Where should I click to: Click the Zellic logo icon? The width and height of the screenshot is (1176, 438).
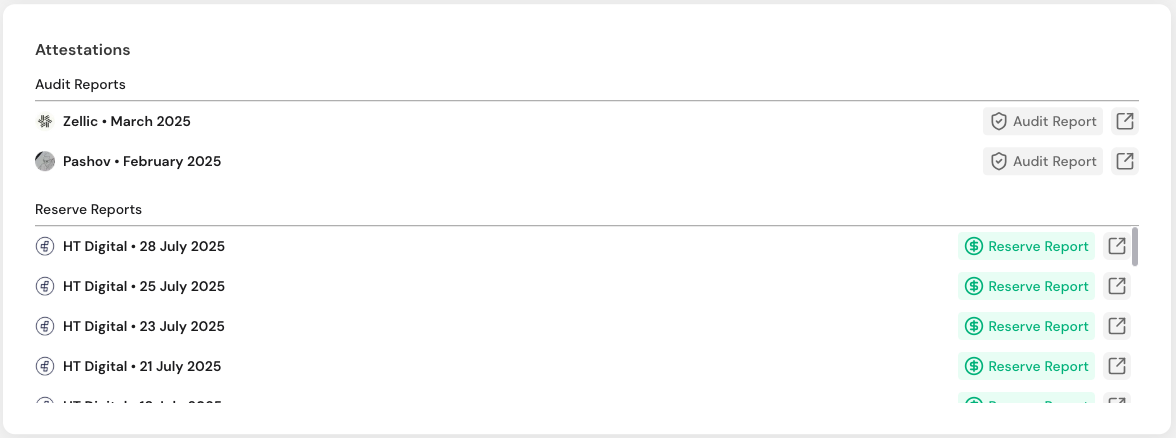tap(45, 122)
